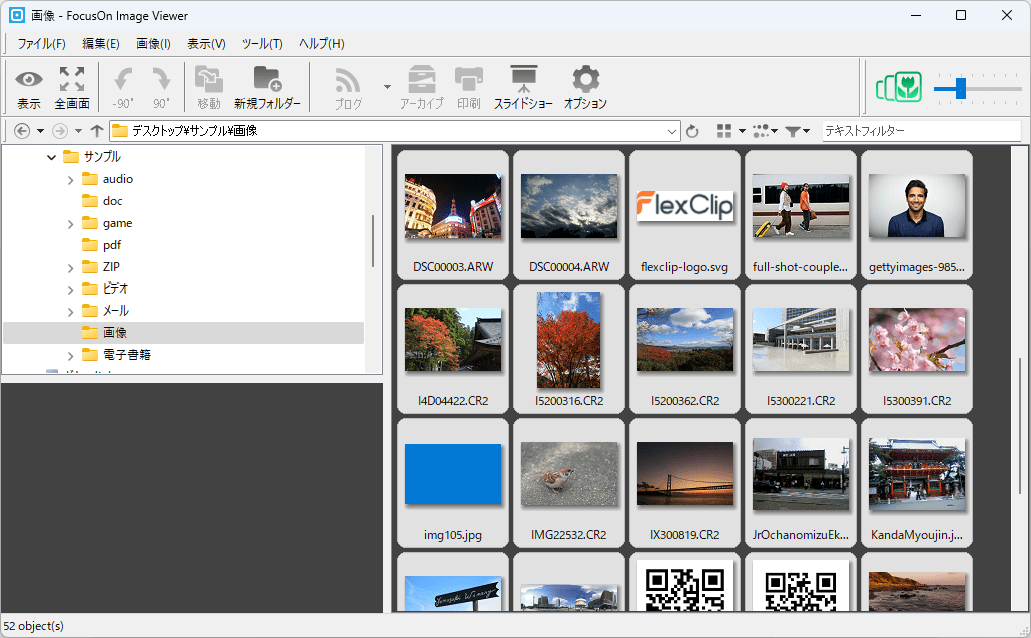Image resolution: width=1031 pixels, height=638 pixels.
Task: Open the filter funnel dropdown
Action: click(798, 131)
